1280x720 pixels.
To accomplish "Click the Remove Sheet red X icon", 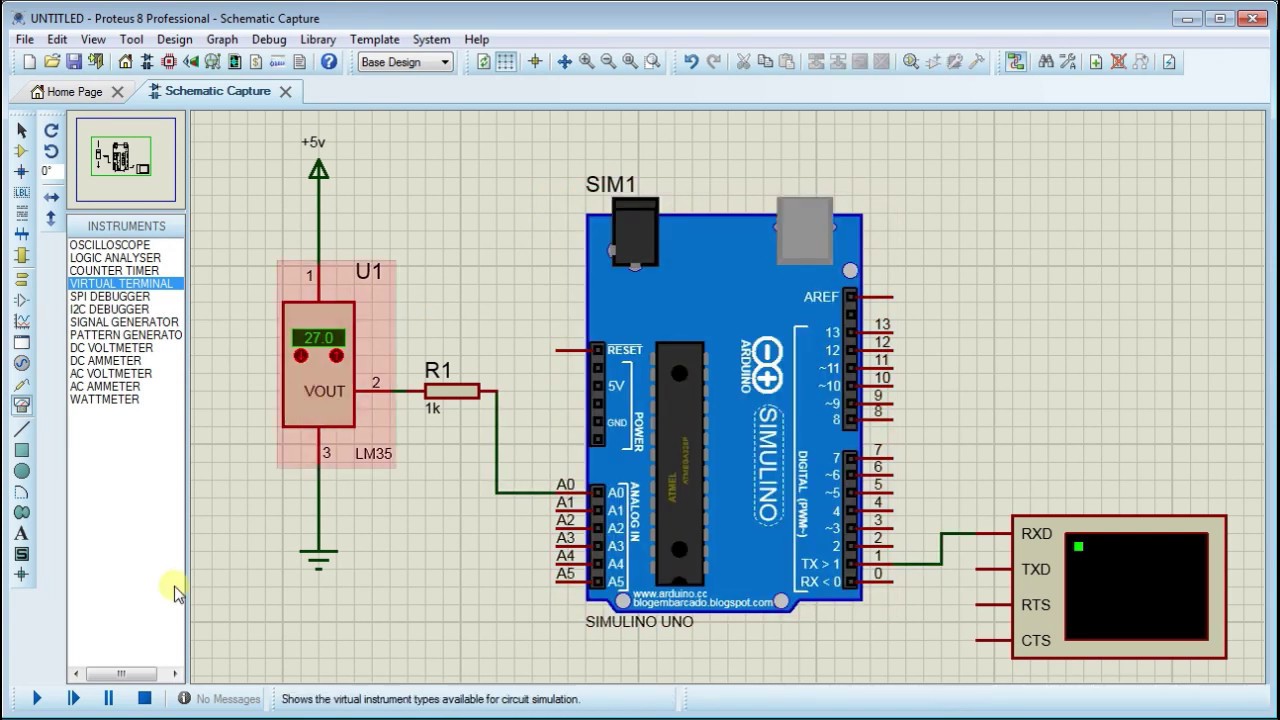I will [1118, 62].
